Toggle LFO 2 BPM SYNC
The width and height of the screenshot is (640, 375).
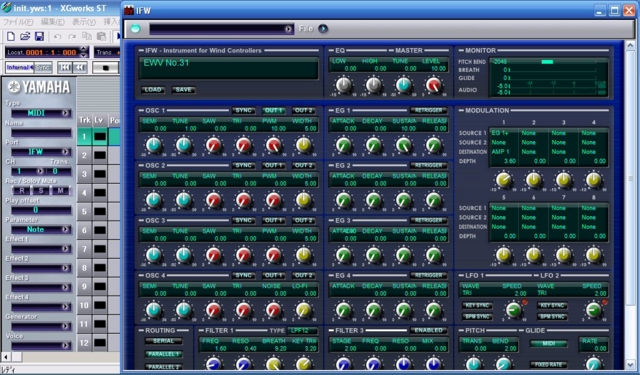552,317
